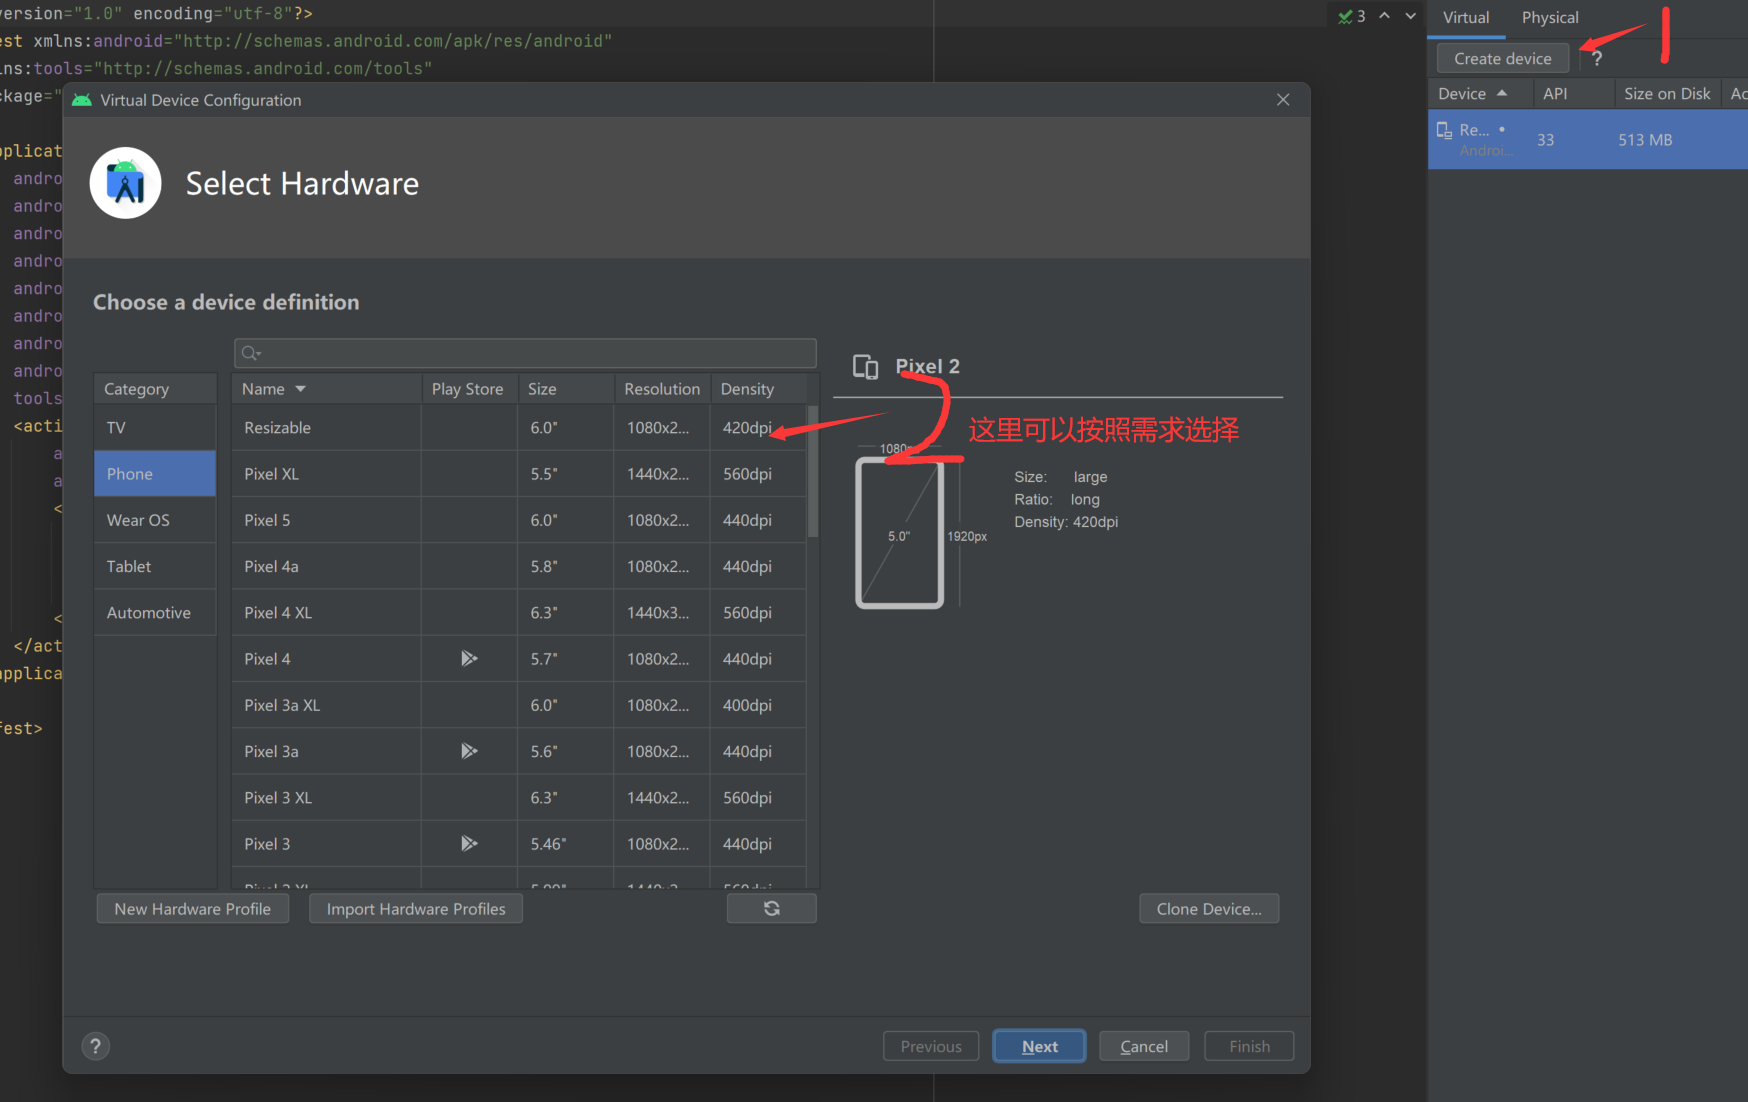This screenshot has width=1748, height=1102.
Task: Select the Pixel 5 device row
Action: coord(519,520)
